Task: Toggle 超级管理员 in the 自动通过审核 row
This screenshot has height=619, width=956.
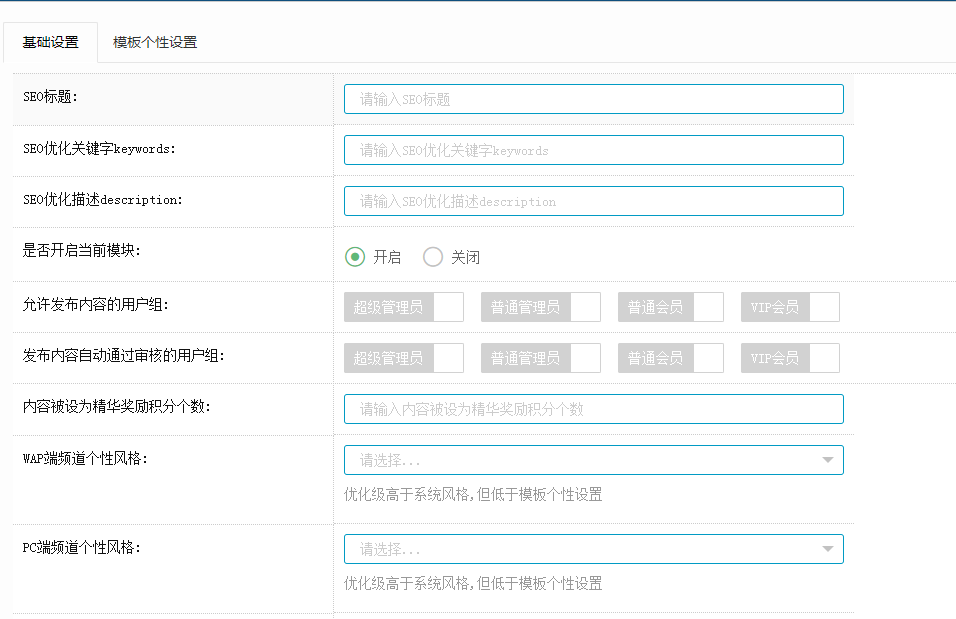Action: point(404,358)
